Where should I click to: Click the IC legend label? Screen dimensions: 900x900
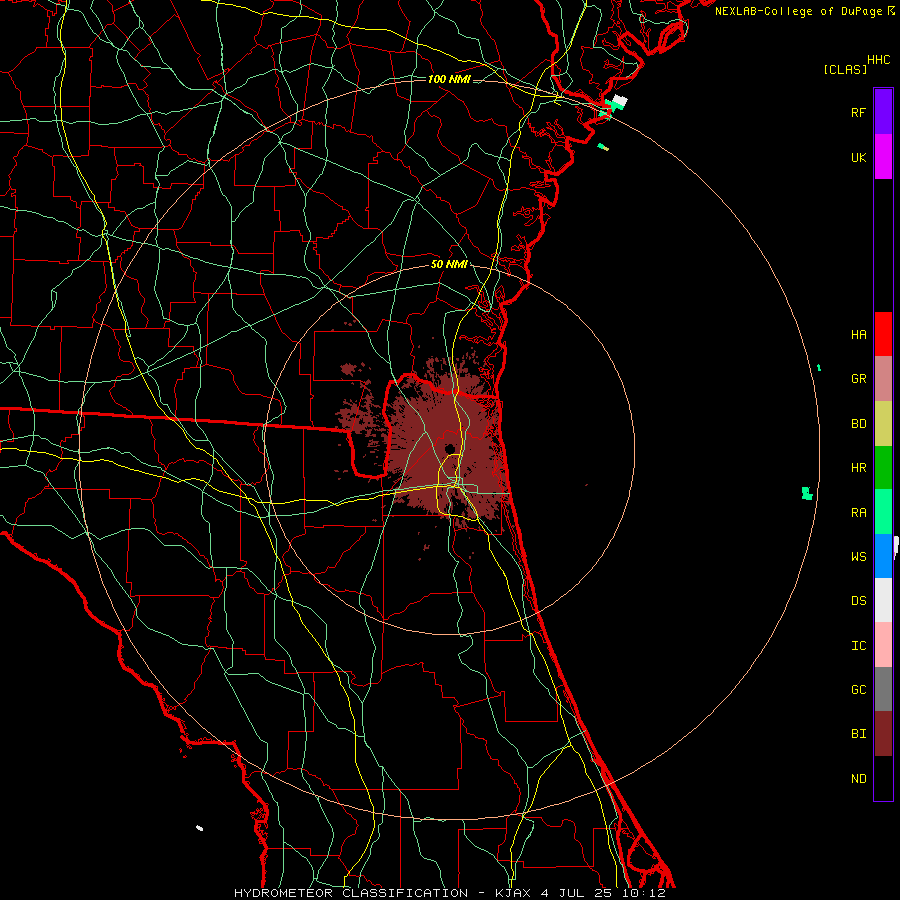point(858,645)
